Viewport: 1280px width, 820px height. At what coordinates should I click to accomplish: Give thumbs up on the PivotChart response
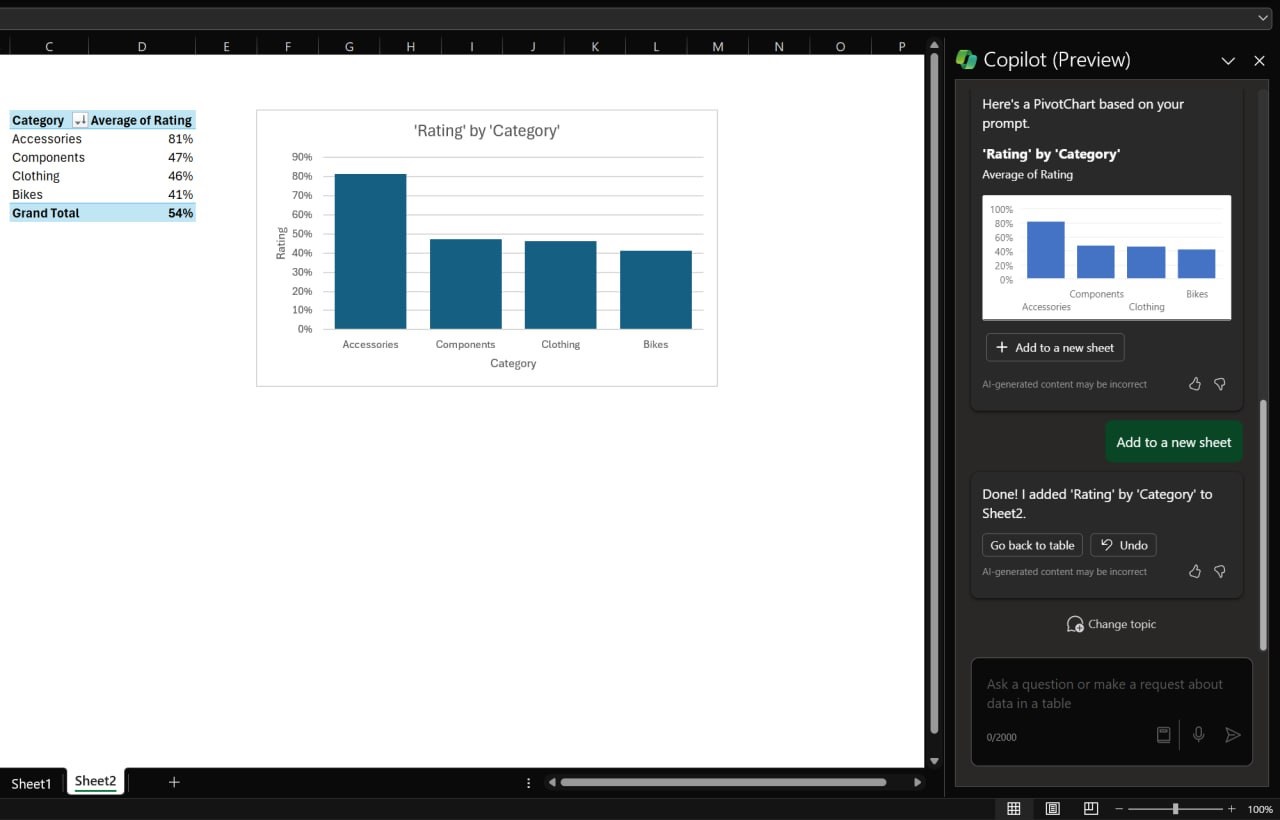[1194, 383]
